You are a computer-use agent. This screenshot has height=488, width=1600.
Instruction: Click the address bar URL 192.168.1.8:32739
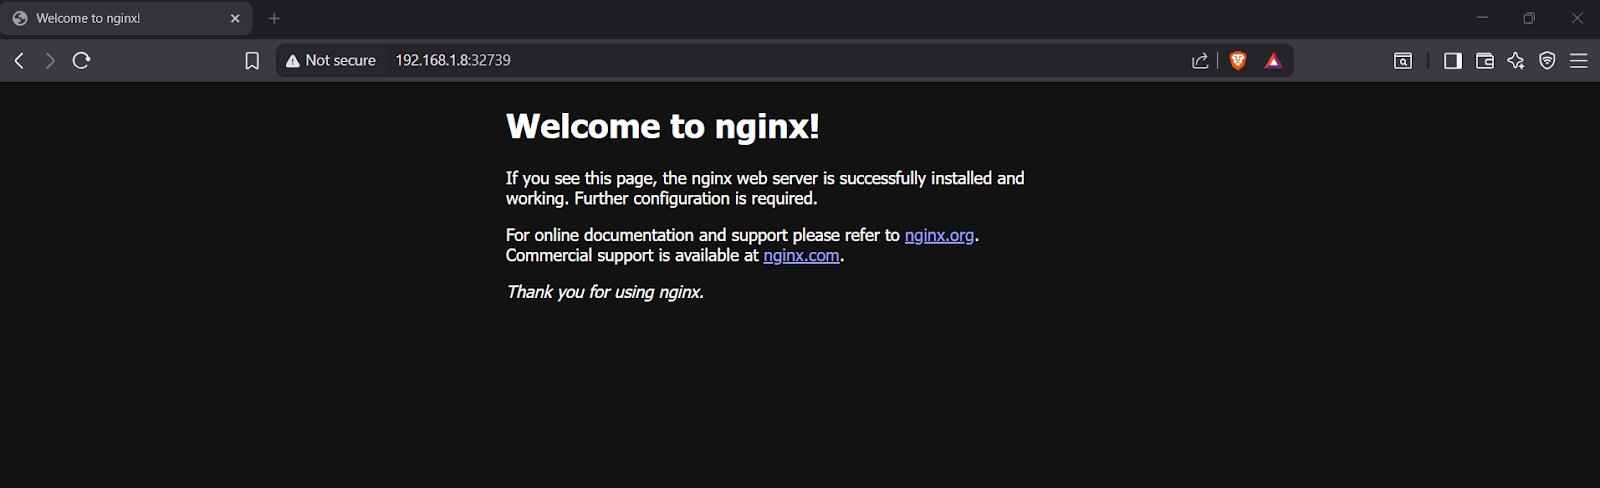pos(453,61)
